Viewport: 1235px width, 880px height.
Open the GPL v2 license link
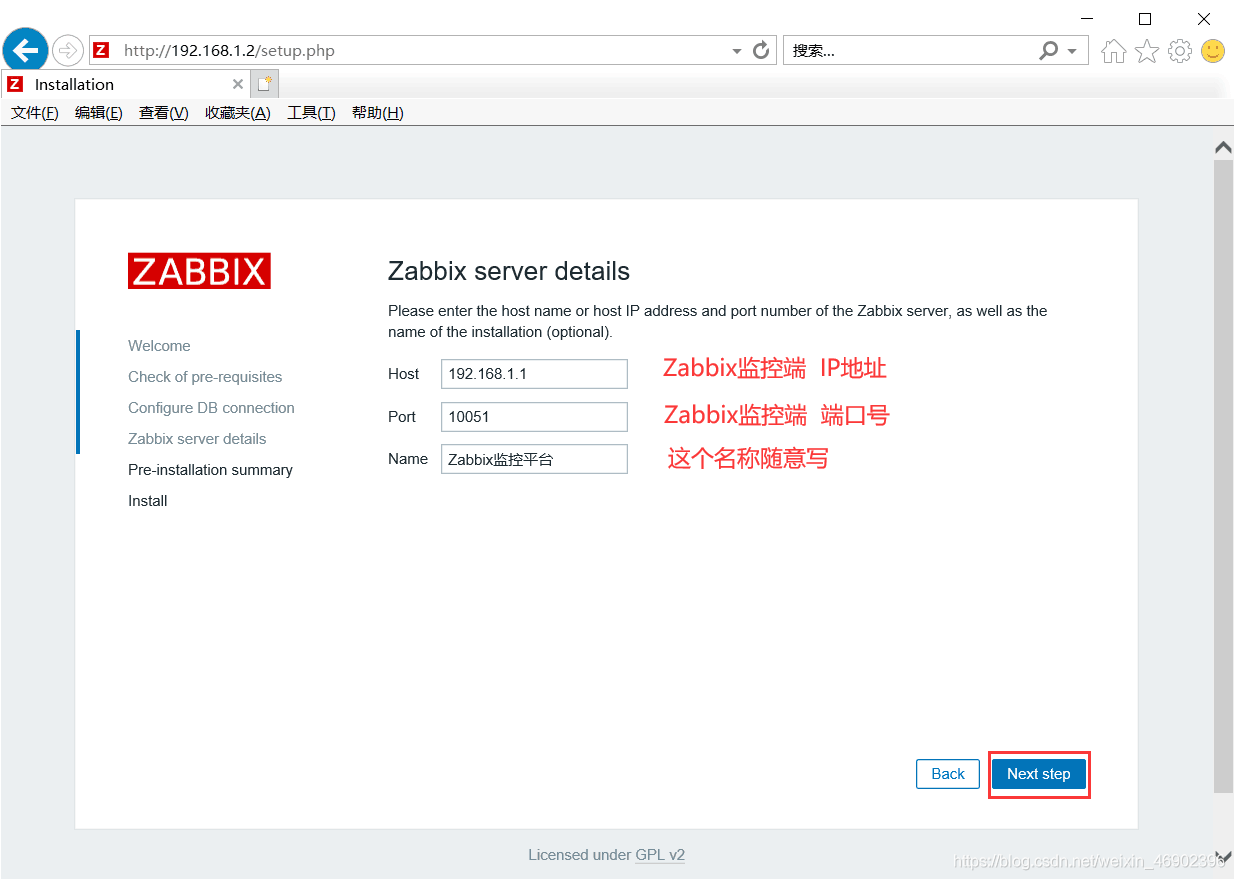pos(660,855)
